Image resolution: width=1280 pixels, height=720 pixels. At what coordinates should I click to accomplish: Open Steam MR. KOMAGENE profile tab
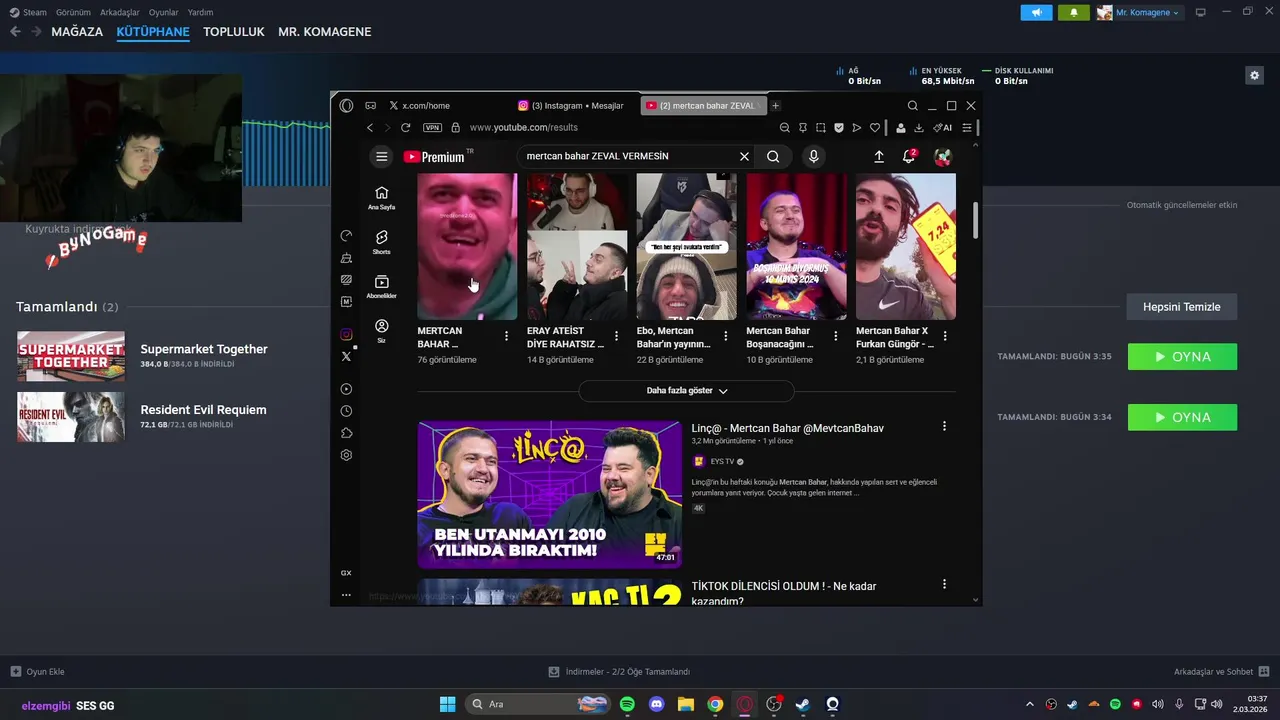click(x=325, y=31)
